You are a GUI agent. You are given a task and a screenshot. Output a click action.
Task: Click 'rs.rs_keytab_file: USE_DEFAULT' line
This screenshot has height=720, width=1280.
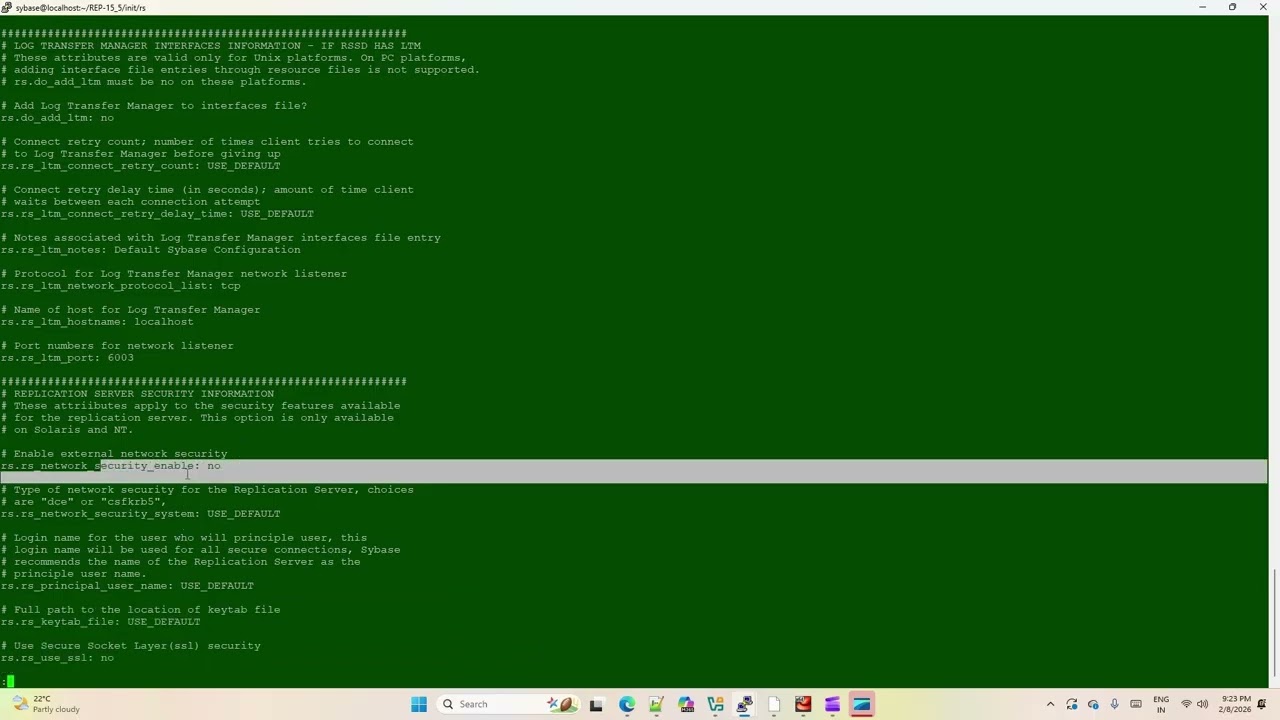(x=101, y=622)
